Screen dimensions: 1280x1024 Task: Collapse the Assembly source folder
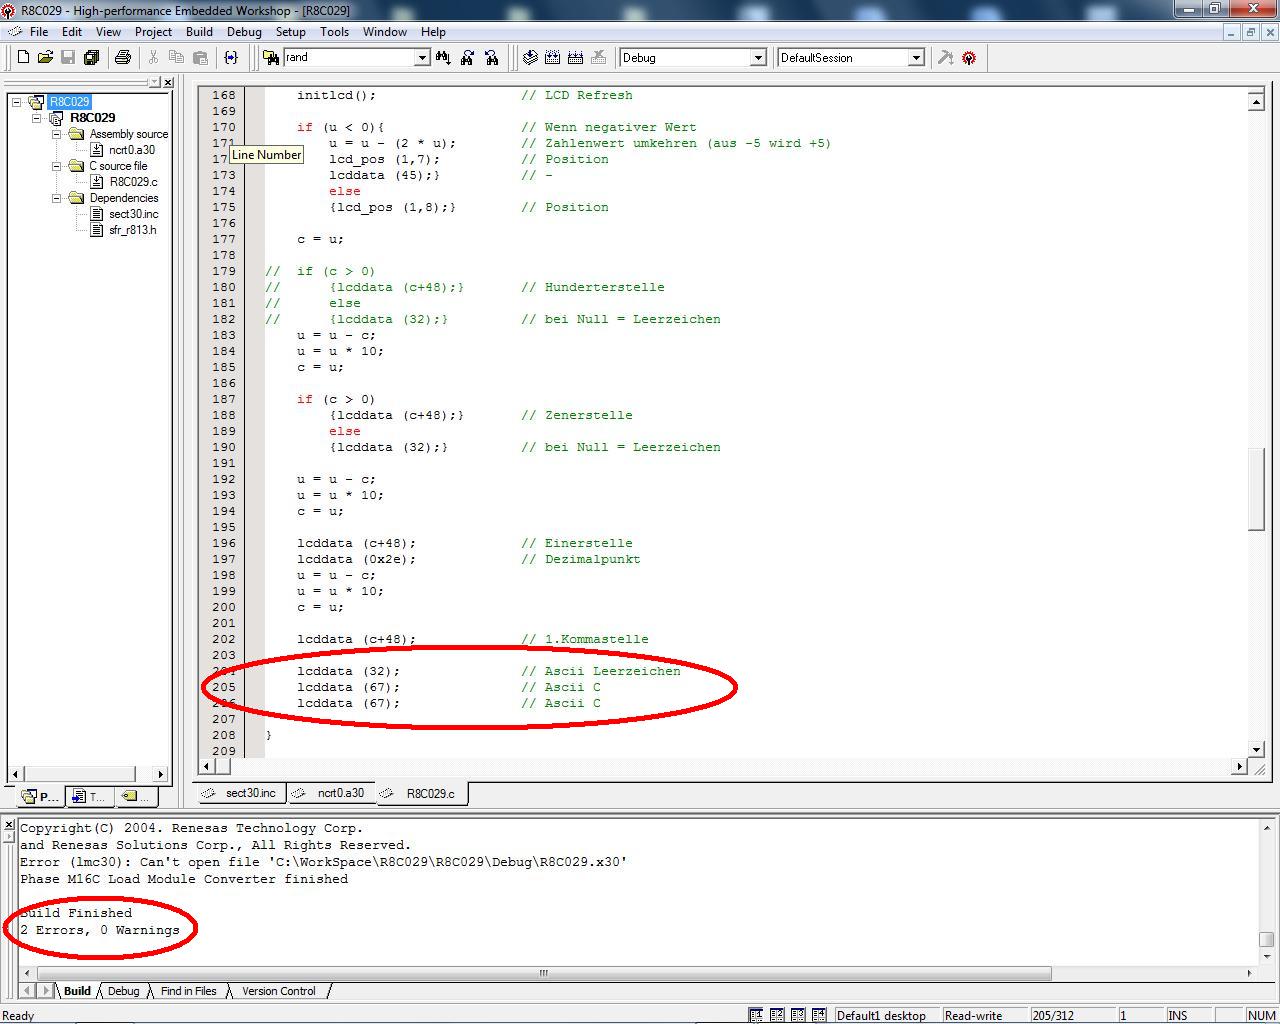(x=57, y=134)
